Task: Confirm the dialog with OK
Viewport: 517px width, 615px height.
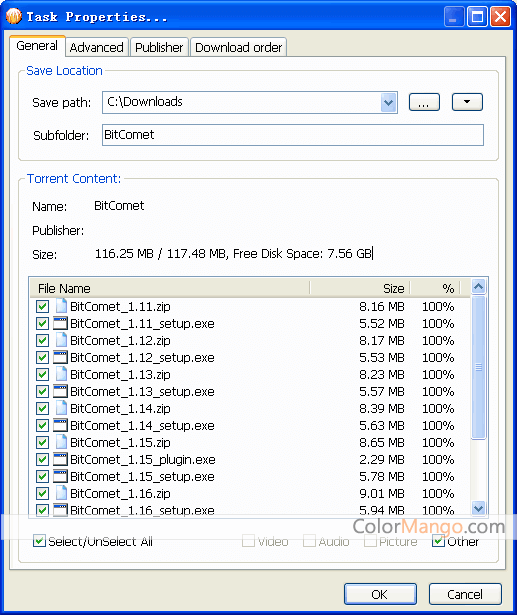Action: coord(380,594)
